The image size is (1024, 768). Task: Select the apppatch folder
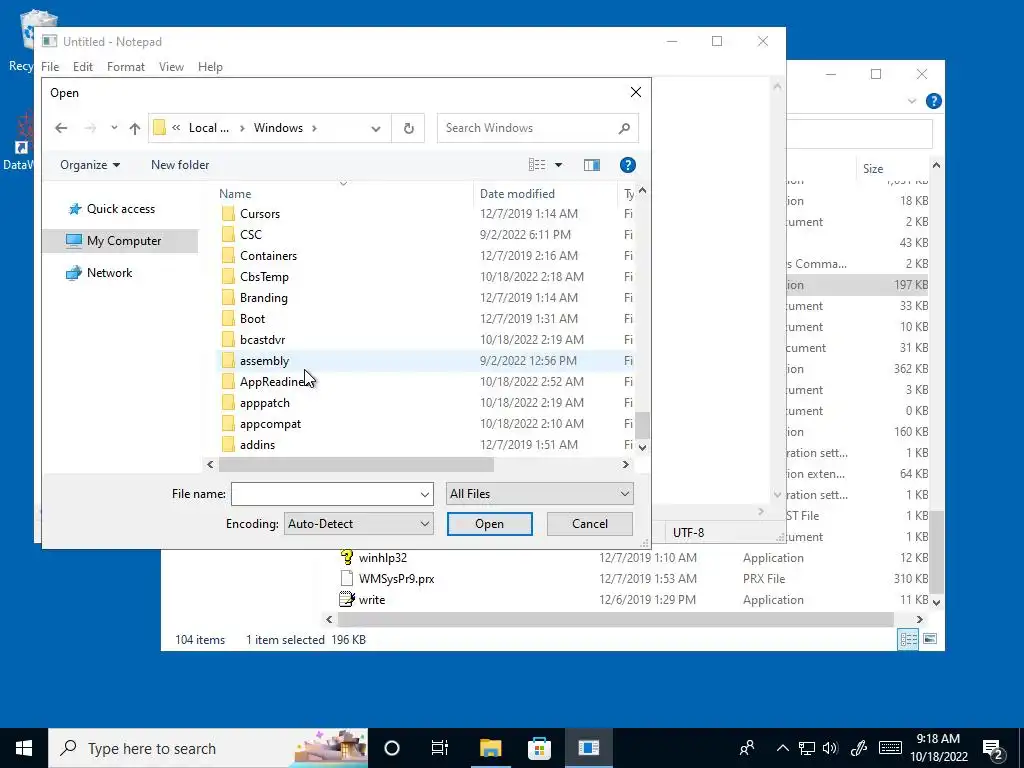264,403
